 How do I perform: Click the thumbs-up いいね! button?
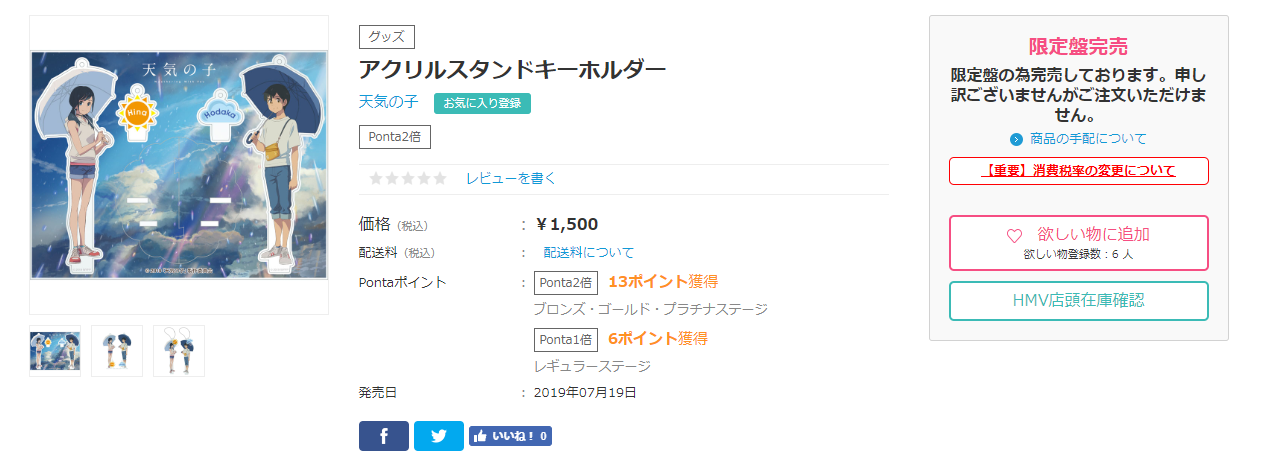coord(510,436)
